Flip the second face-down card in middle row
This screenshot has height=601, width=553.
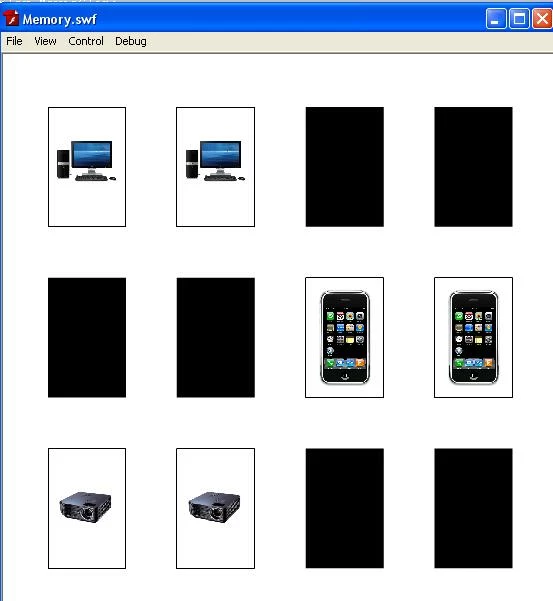tap(216, 338)
